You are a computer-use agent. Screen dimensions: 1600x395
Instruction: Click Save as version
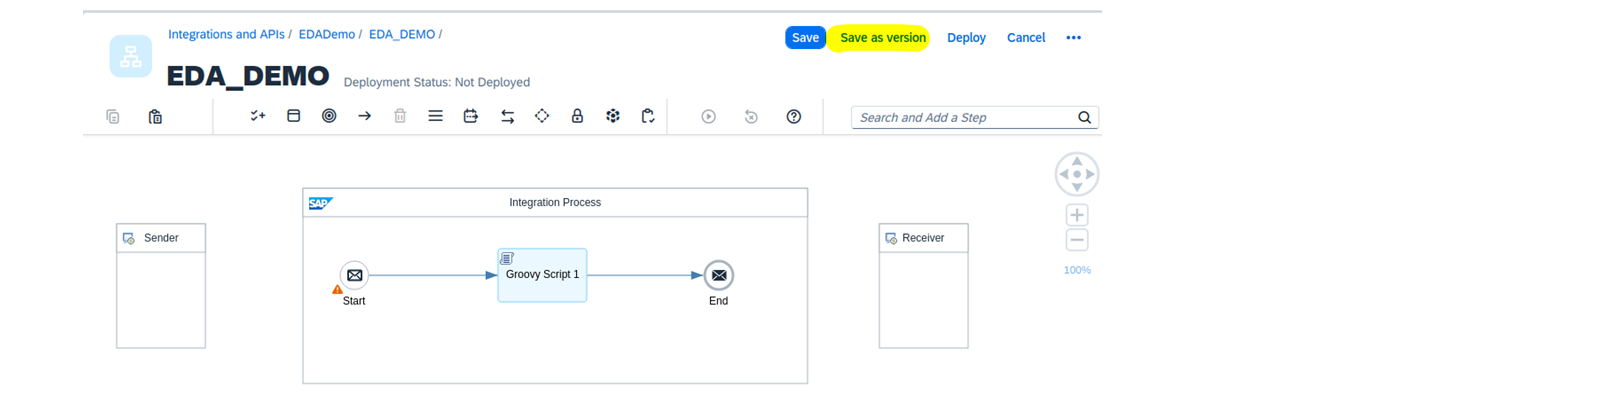point(882,38)
